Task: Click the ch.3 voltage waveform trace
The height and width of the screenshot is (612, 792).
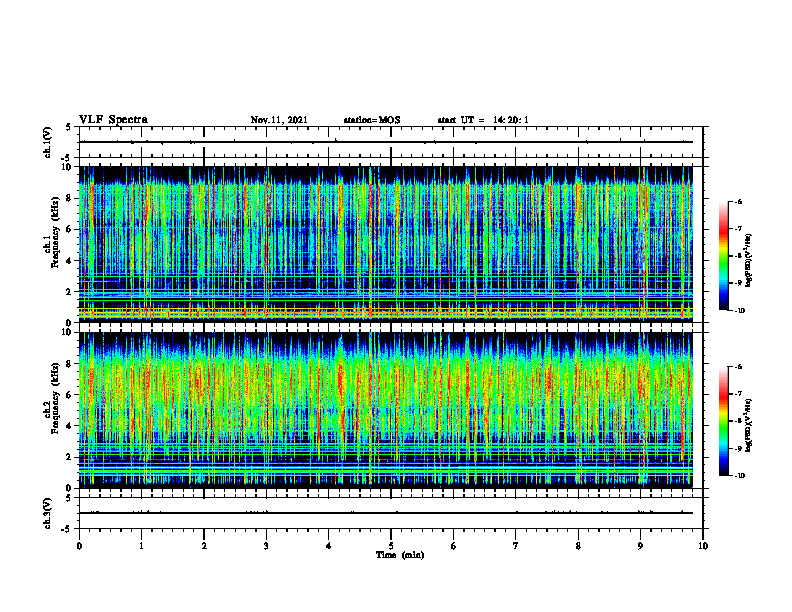Action: [x=386, y=513]
